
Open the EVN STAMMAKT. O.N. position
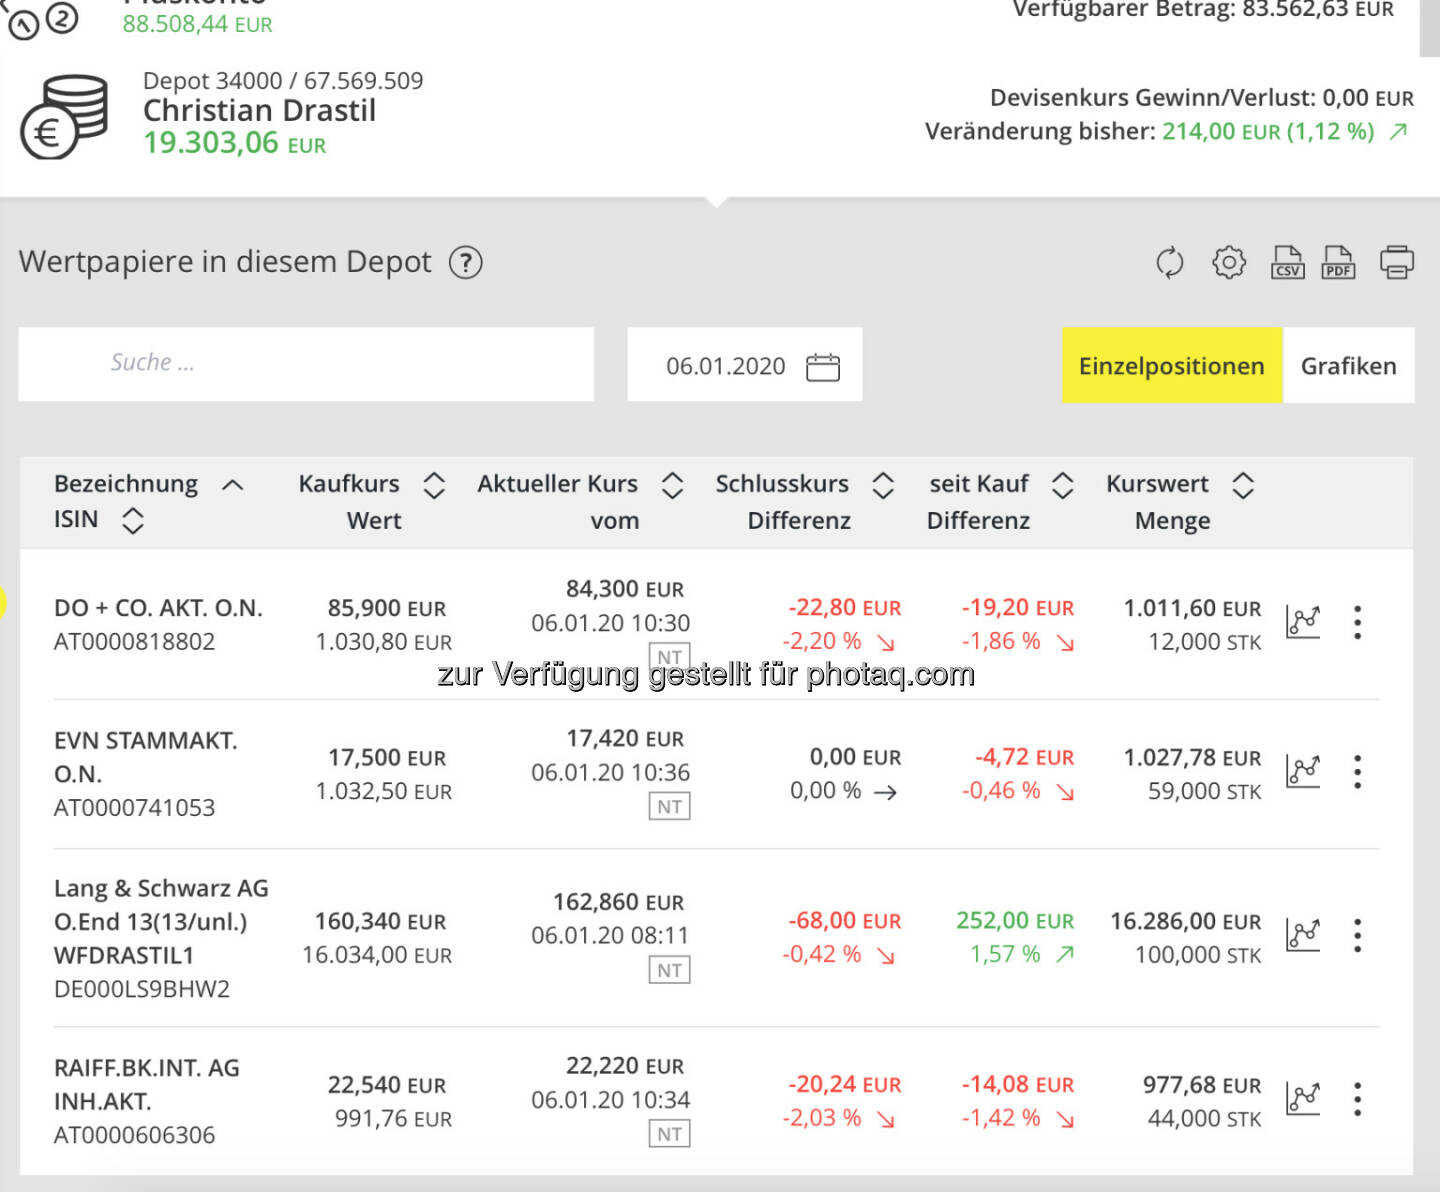tap(146, 757)
